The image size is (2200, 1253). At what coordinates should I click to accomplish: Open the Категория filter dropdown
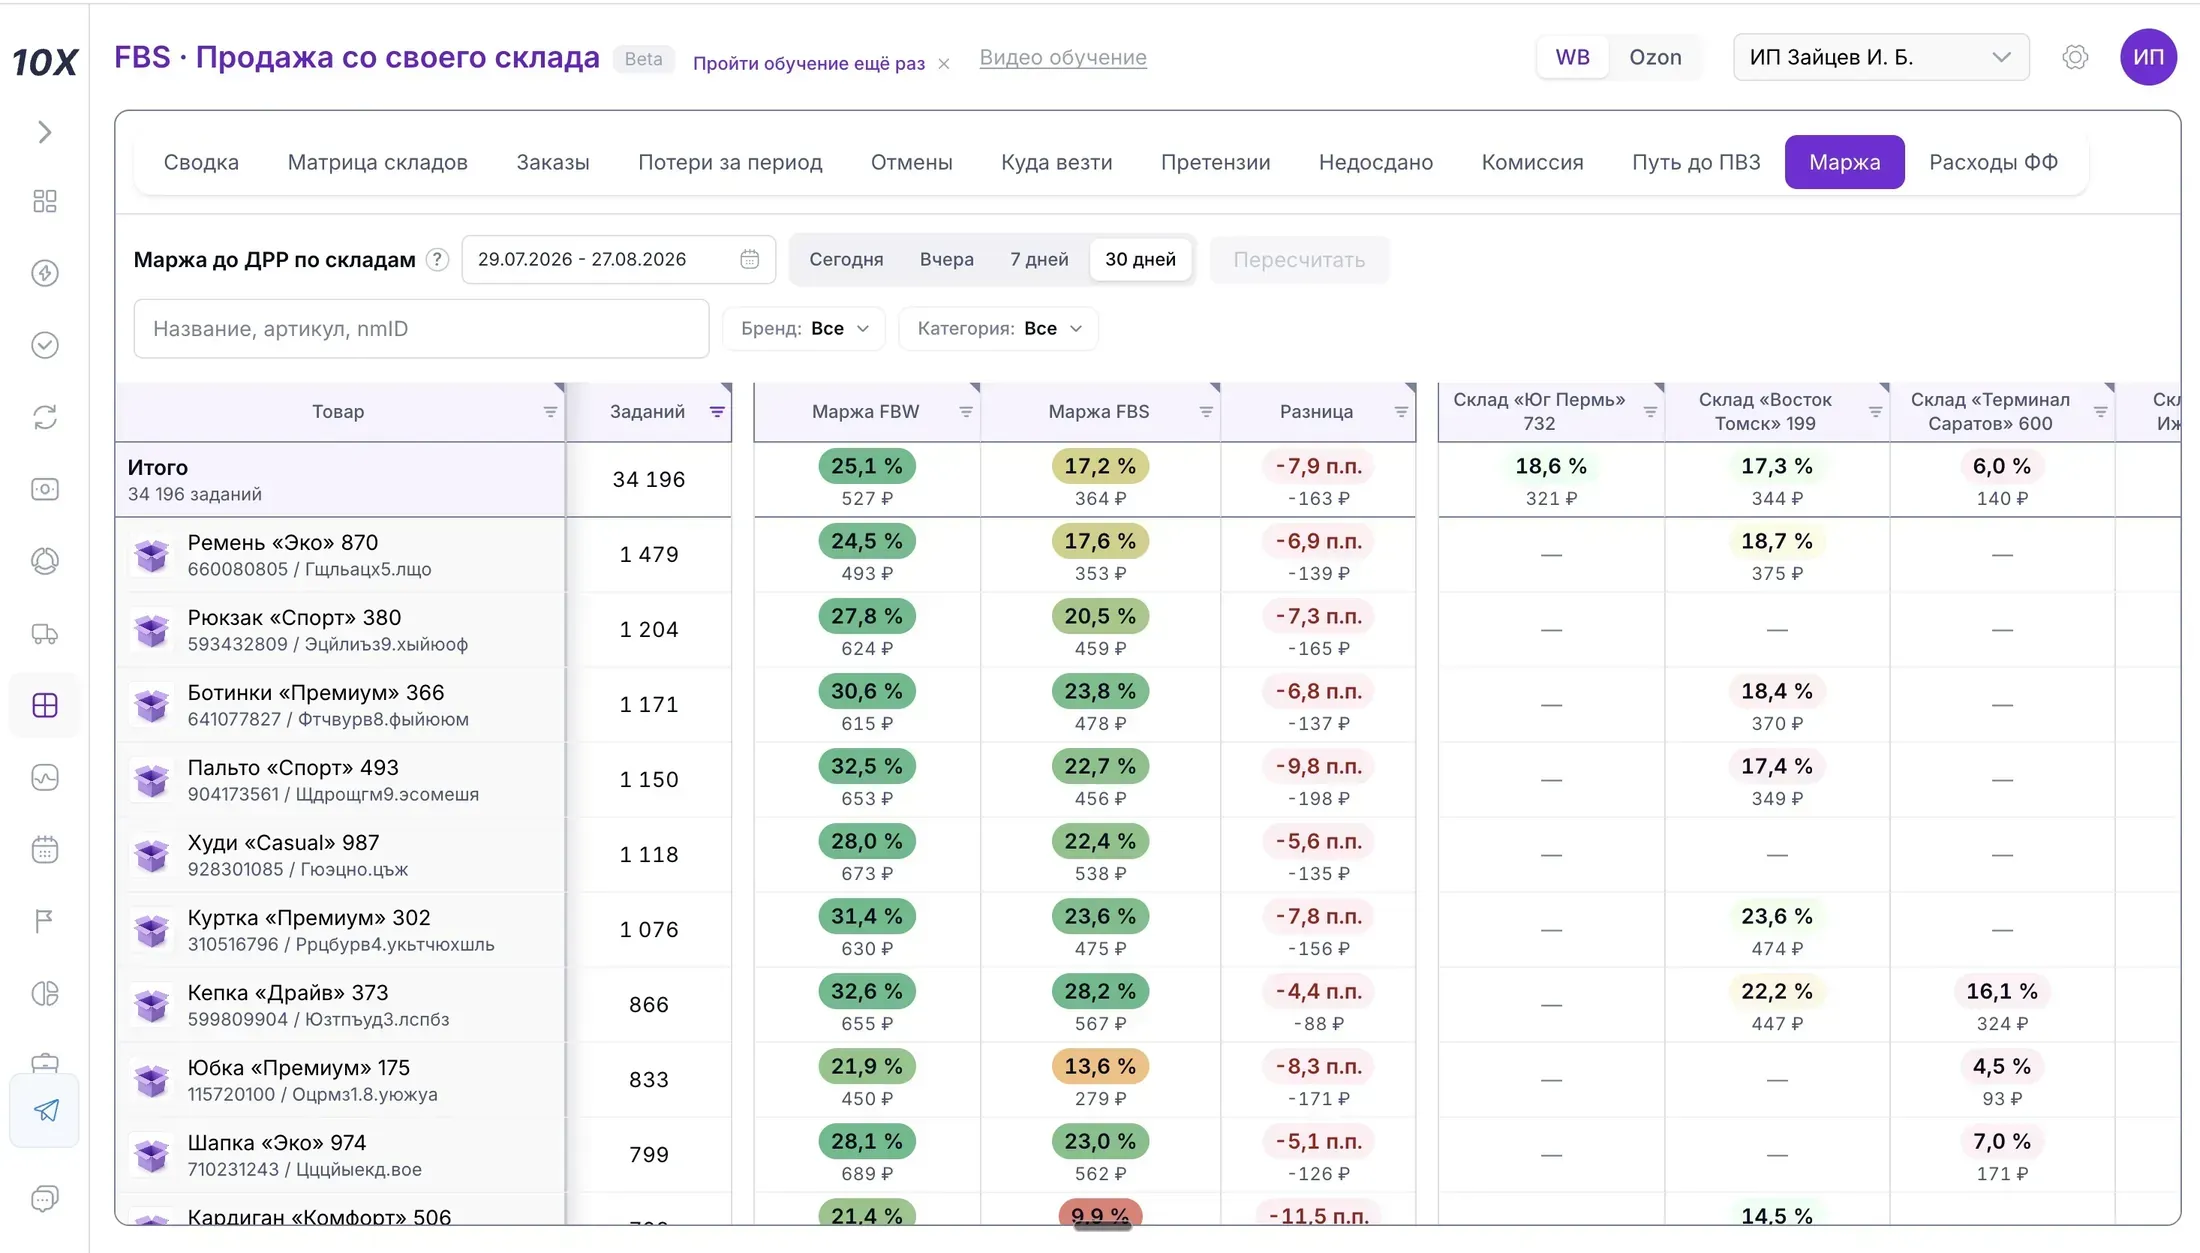[x=998, y=328]
